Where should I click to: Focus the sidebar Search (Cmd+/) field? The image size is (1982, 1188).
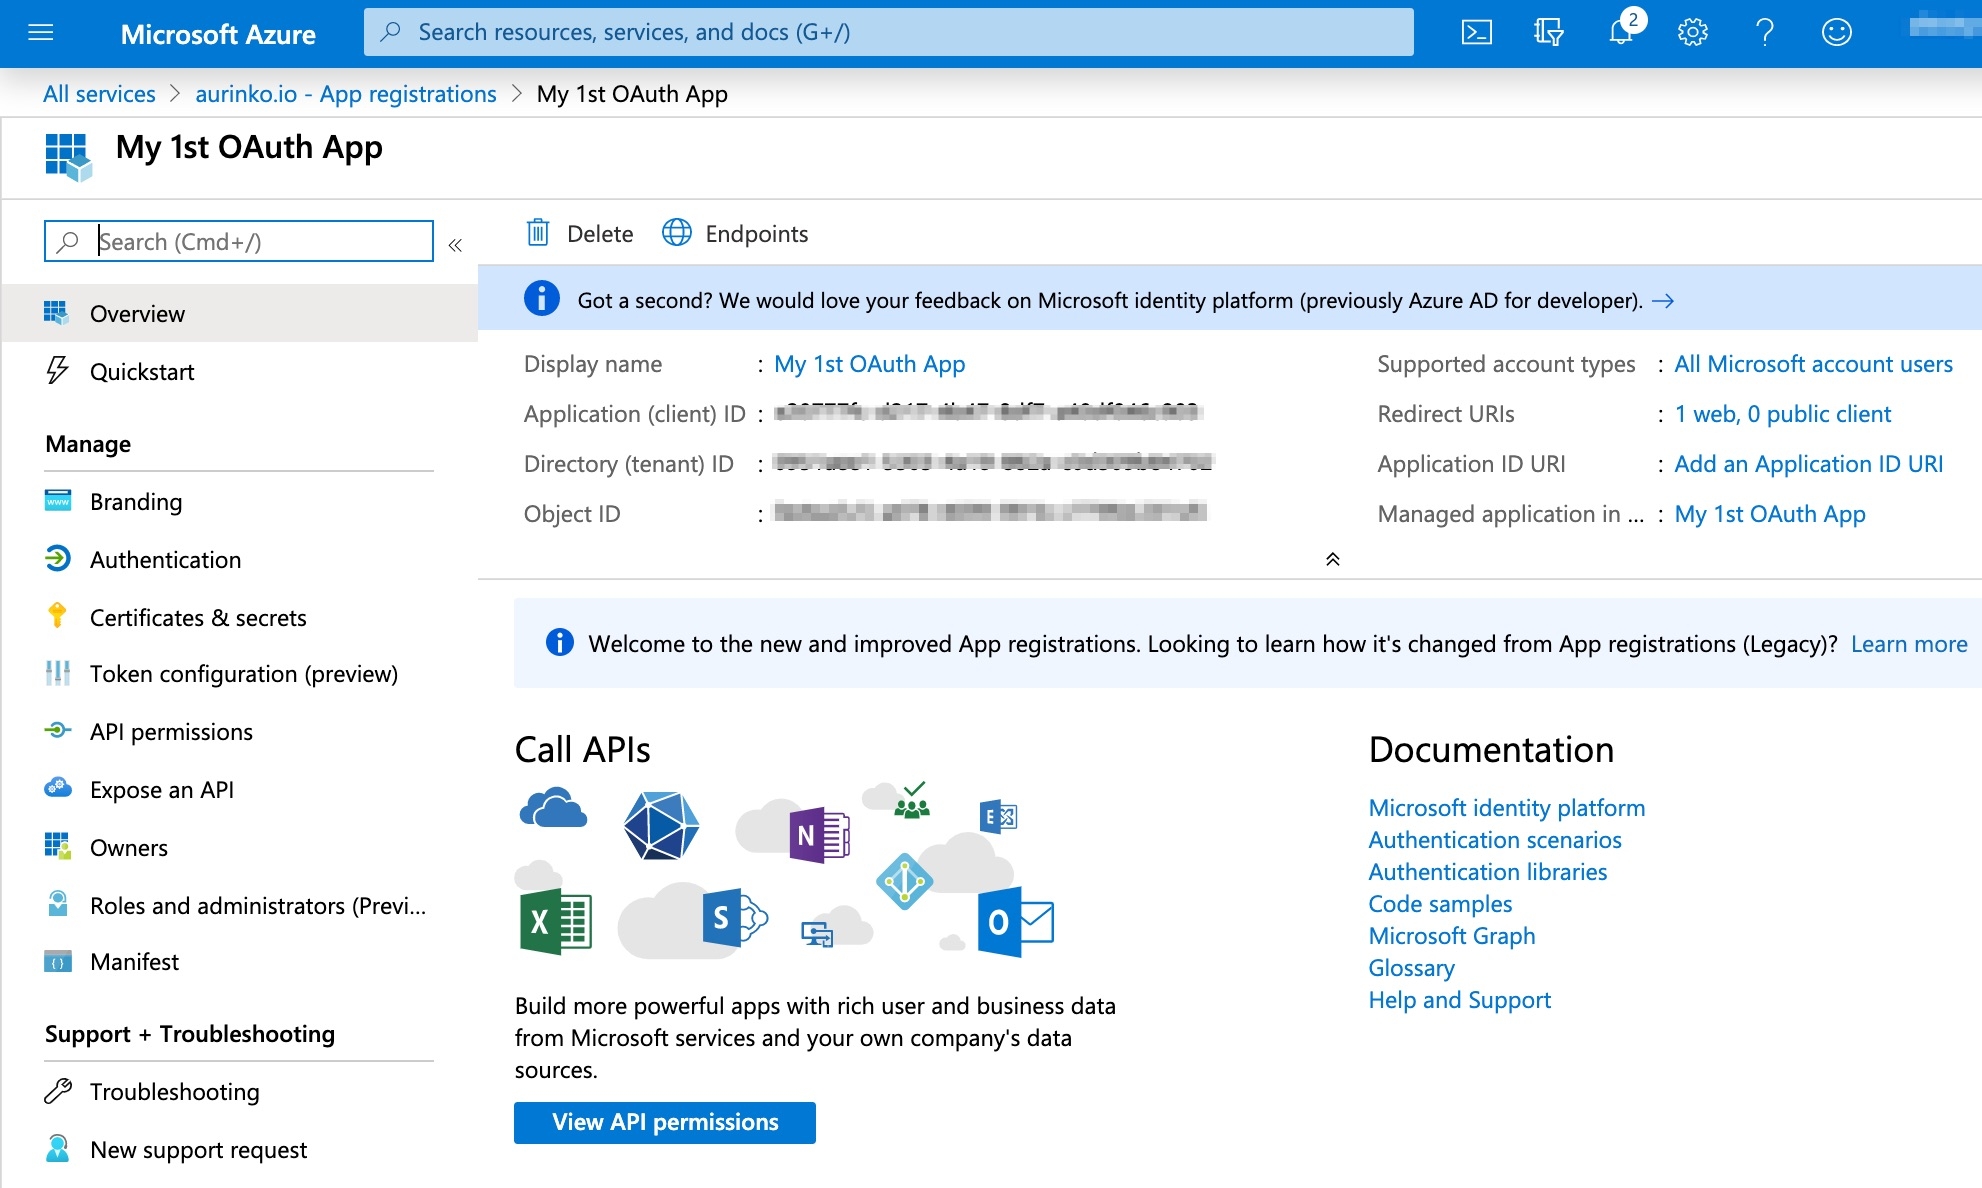[260, 241]
